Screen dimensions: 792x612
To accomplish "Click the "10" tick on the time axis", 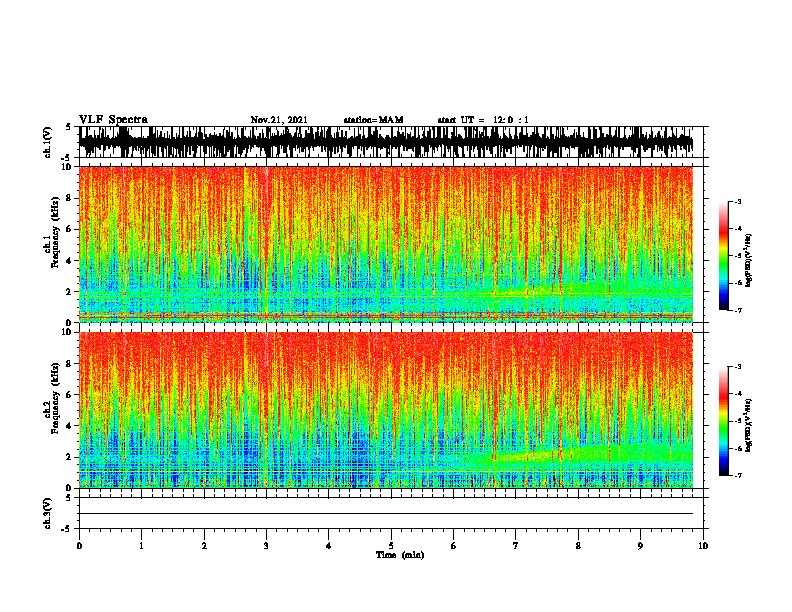I will click(x=703, y=545).
